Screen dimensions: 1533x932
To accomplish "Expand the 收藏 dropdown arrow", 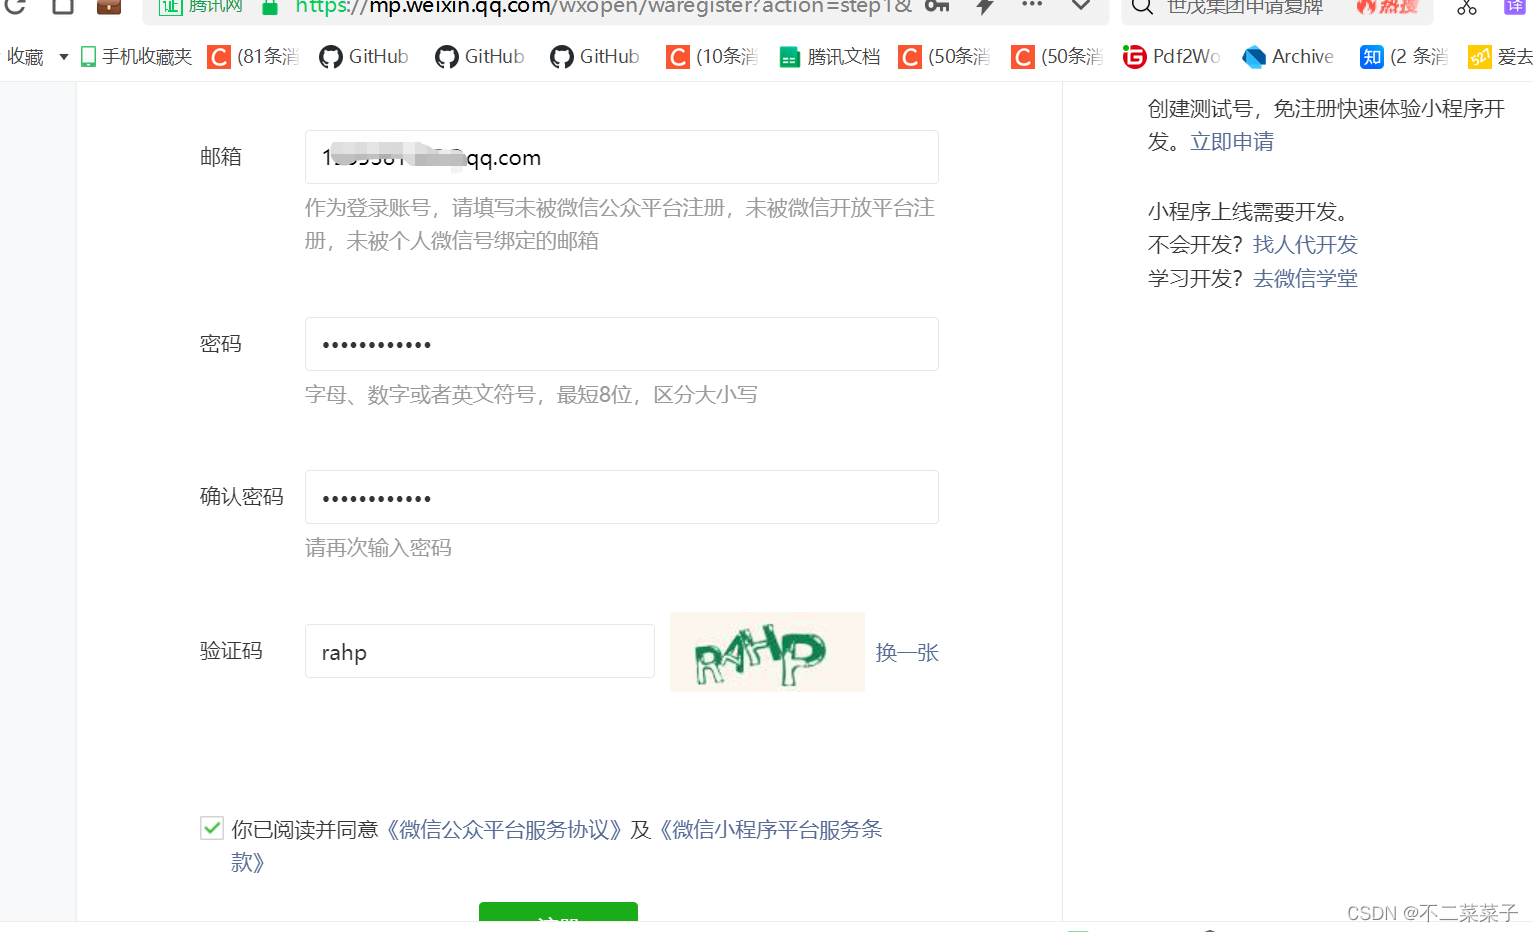I will (x=63, y=56).
